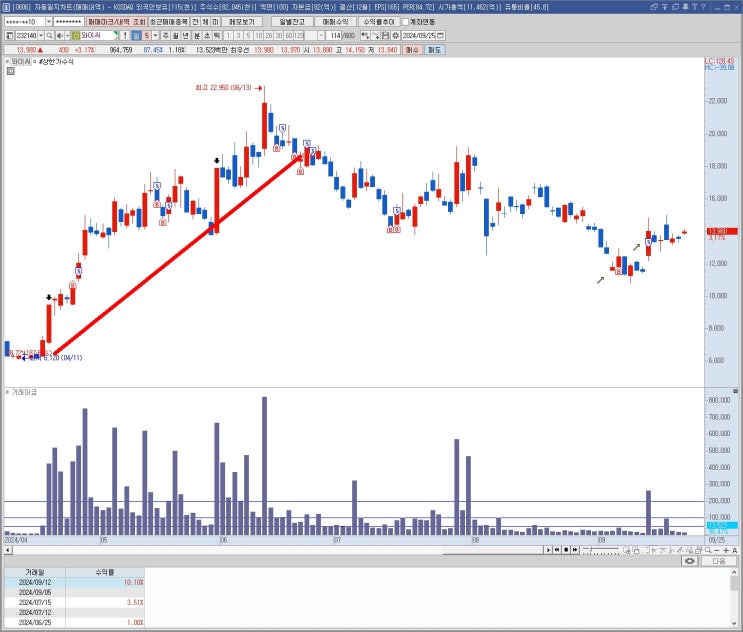
Task: Click the chart zoom slider track
Action: pos(601,550)
